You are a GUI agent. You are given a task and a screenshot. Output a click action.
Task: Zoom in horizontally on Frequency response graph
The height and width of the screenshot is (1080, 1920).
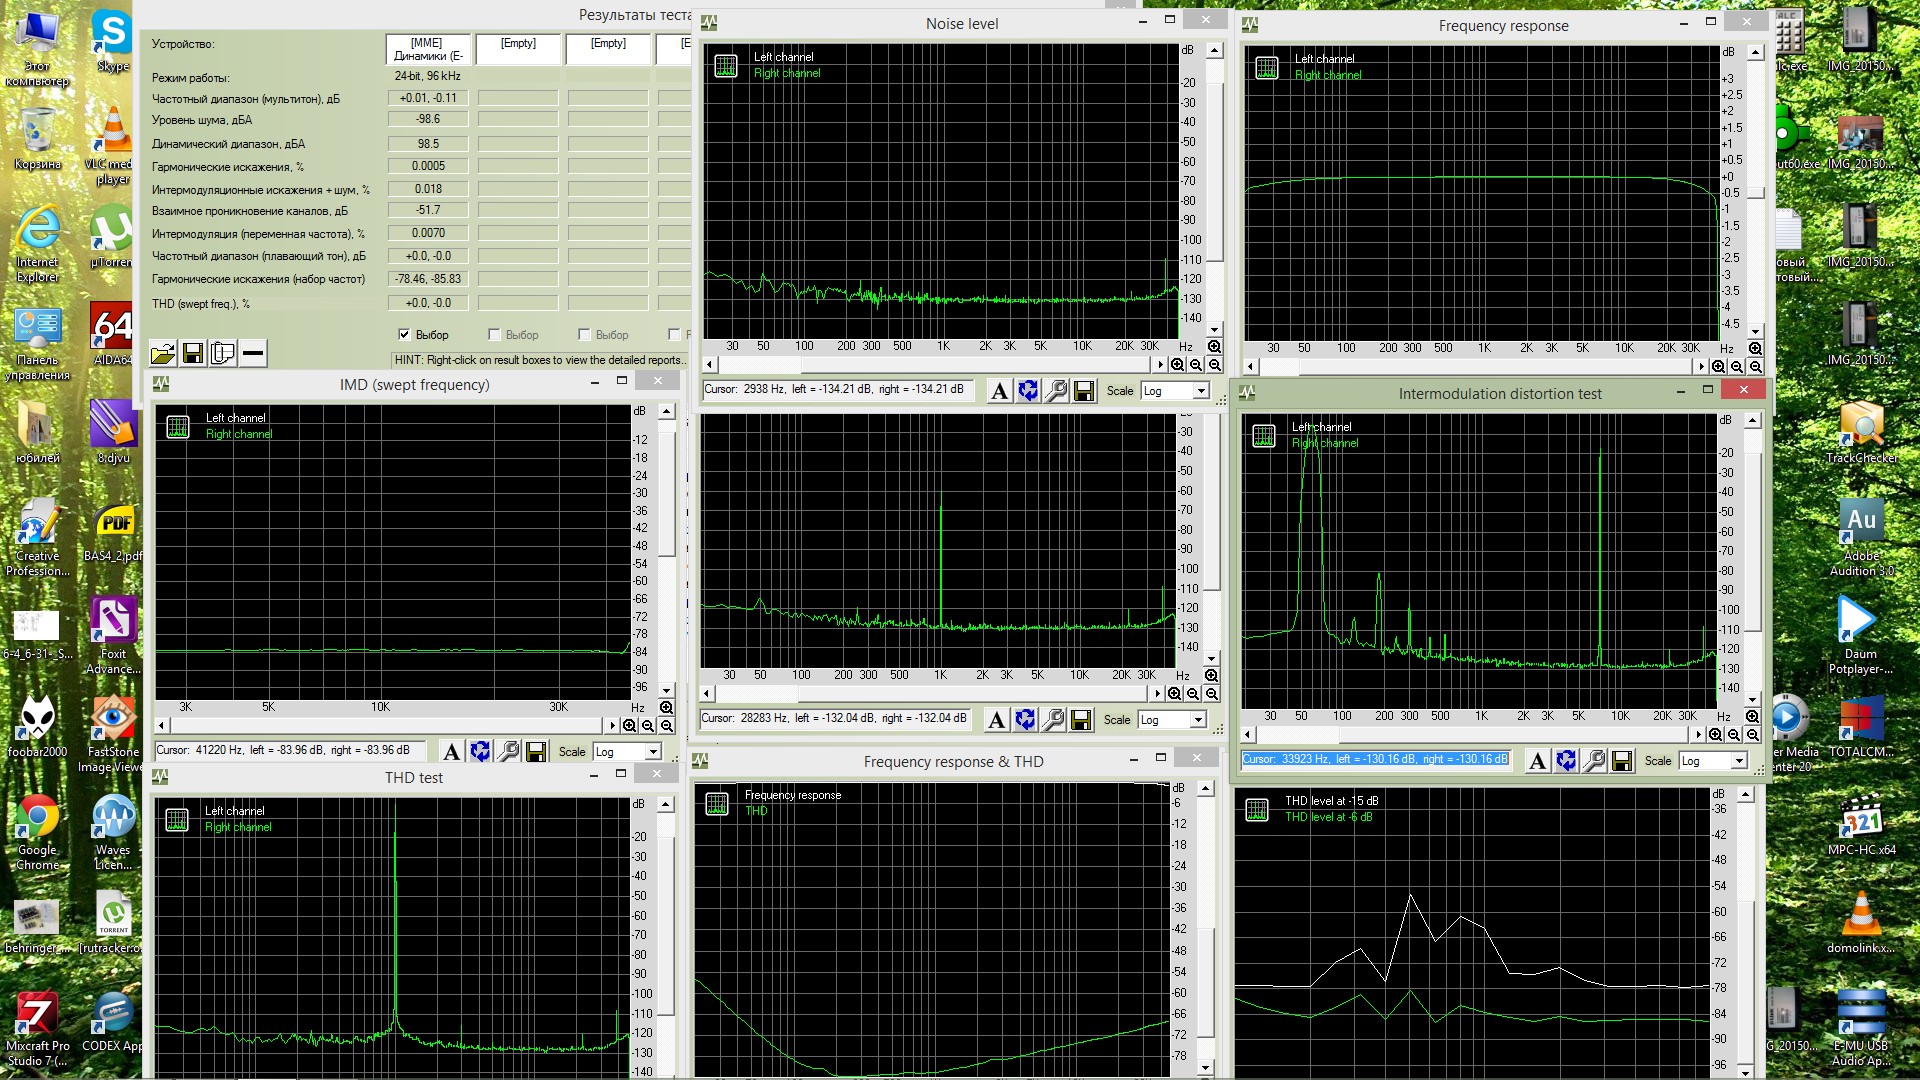click(1718, 367)
